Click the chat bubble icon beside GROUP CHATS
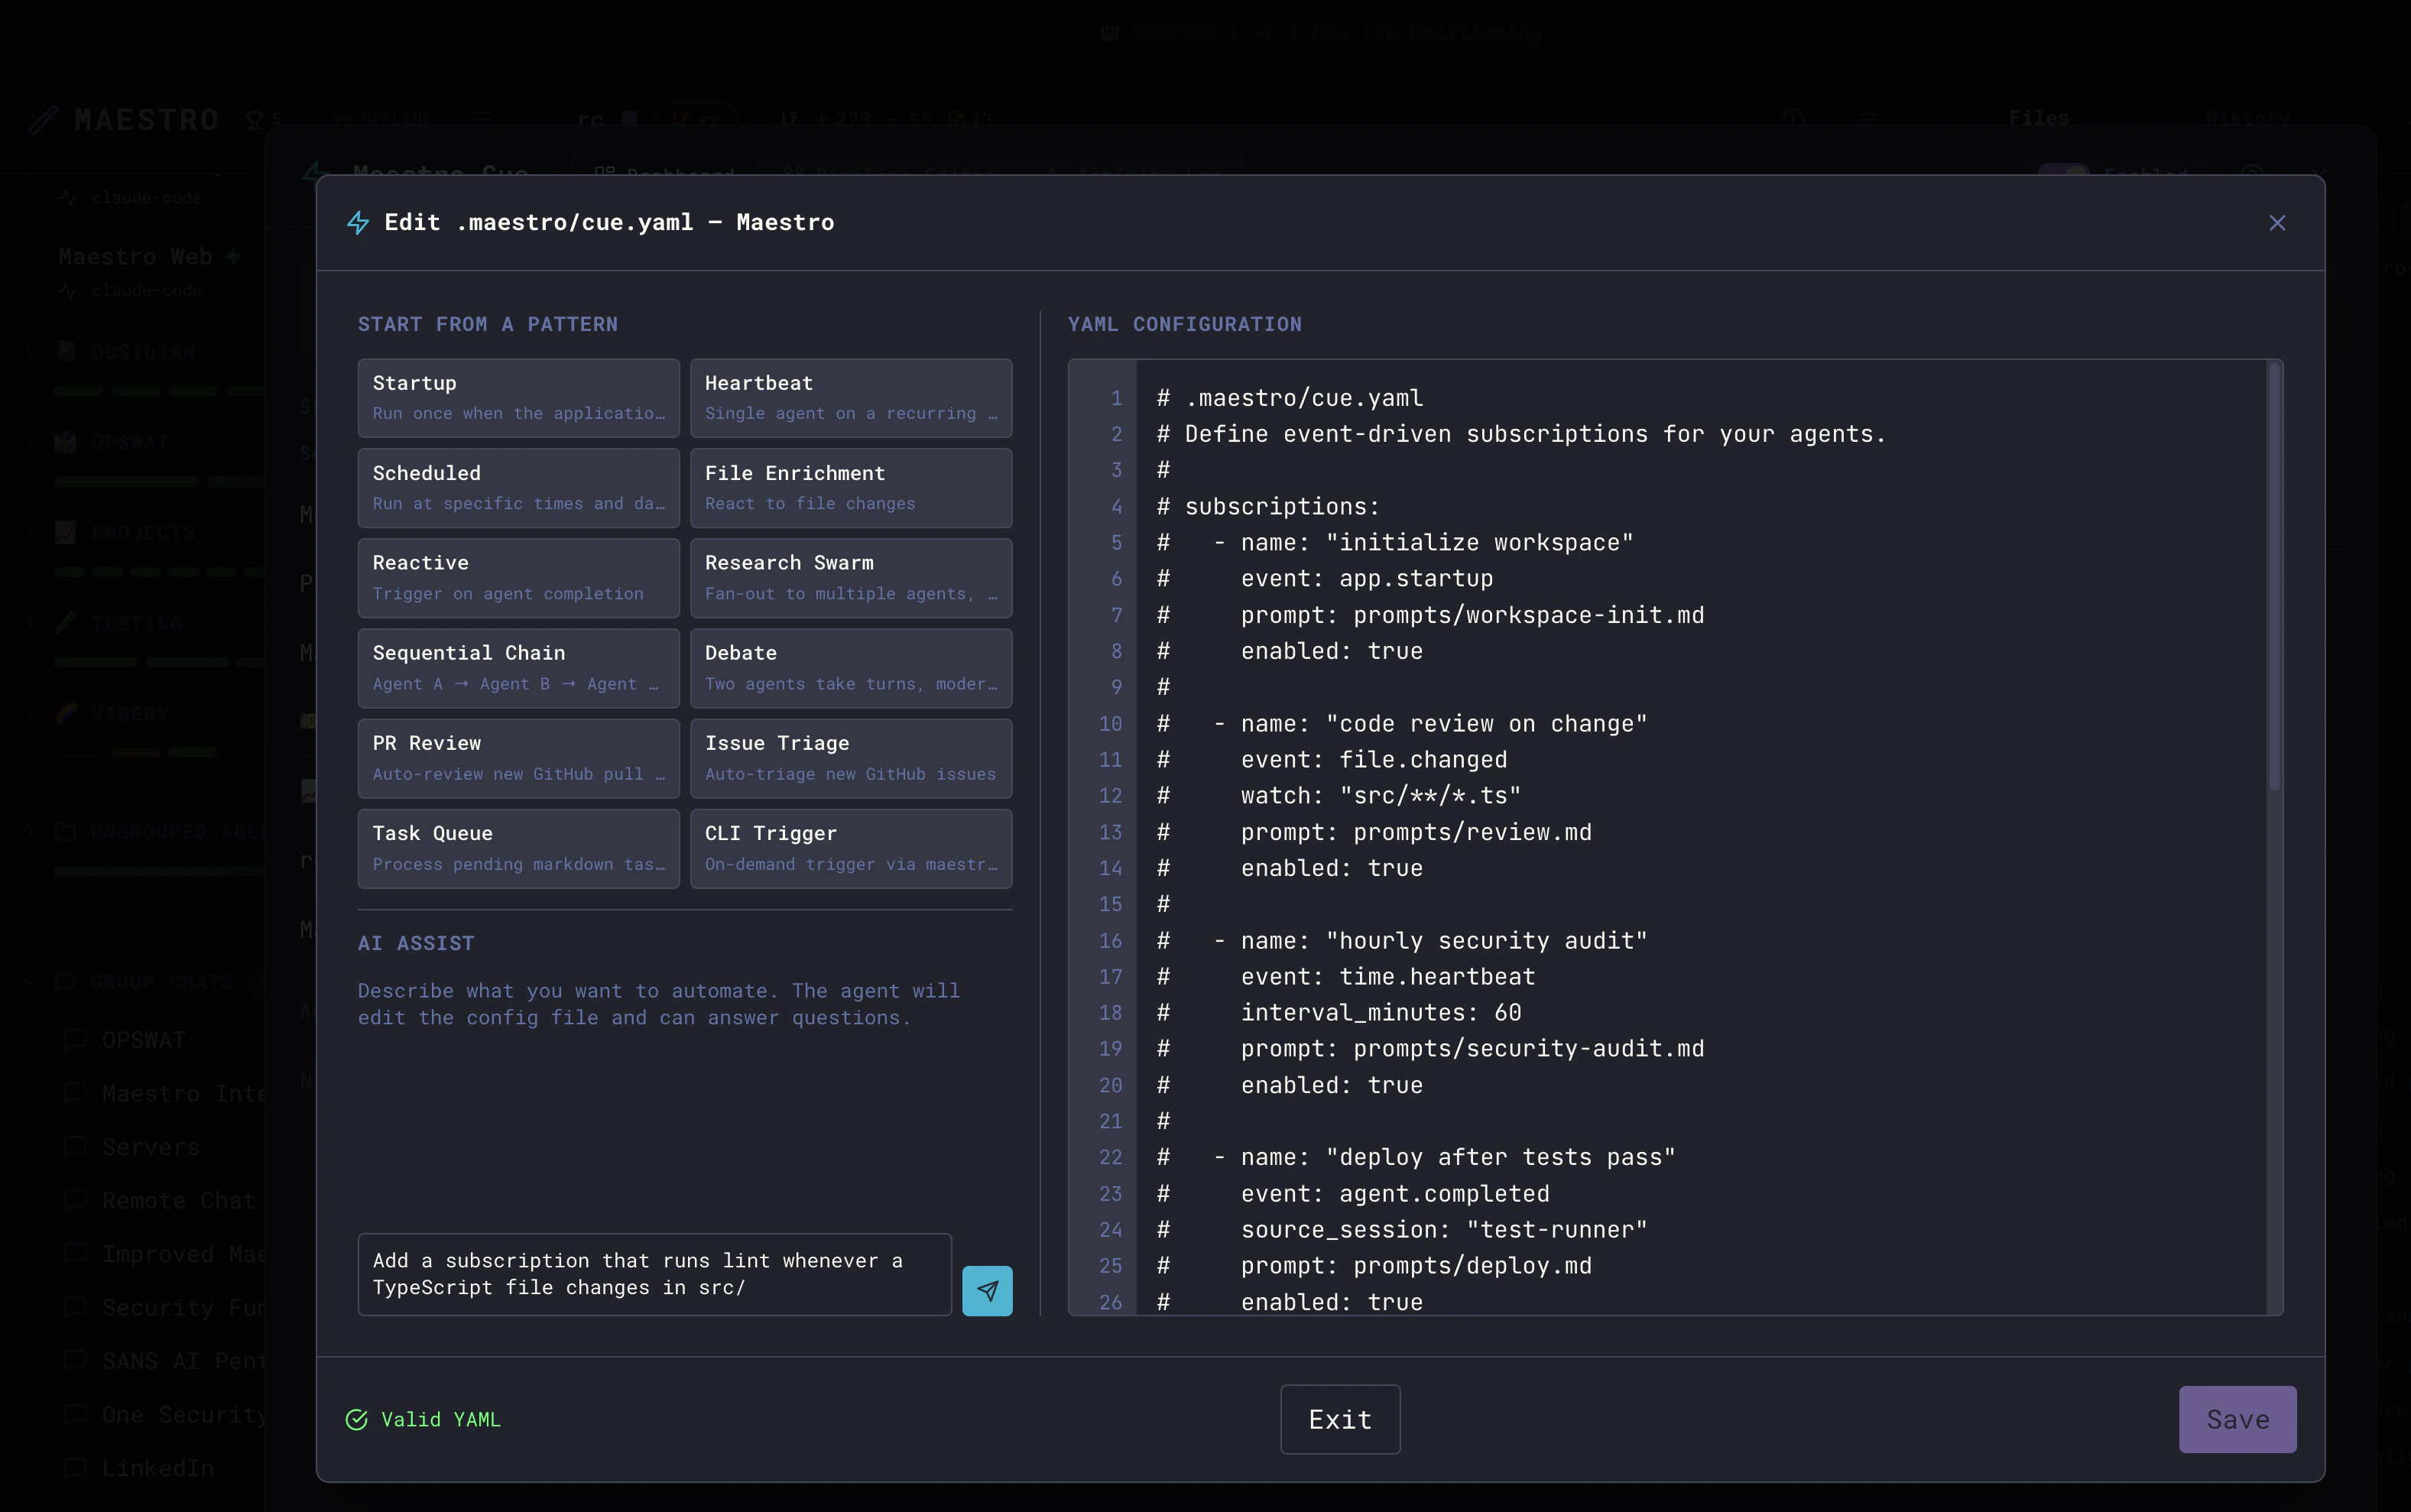The height and width of the screenshot is (1512, 2411). click(x=66, y=982)
